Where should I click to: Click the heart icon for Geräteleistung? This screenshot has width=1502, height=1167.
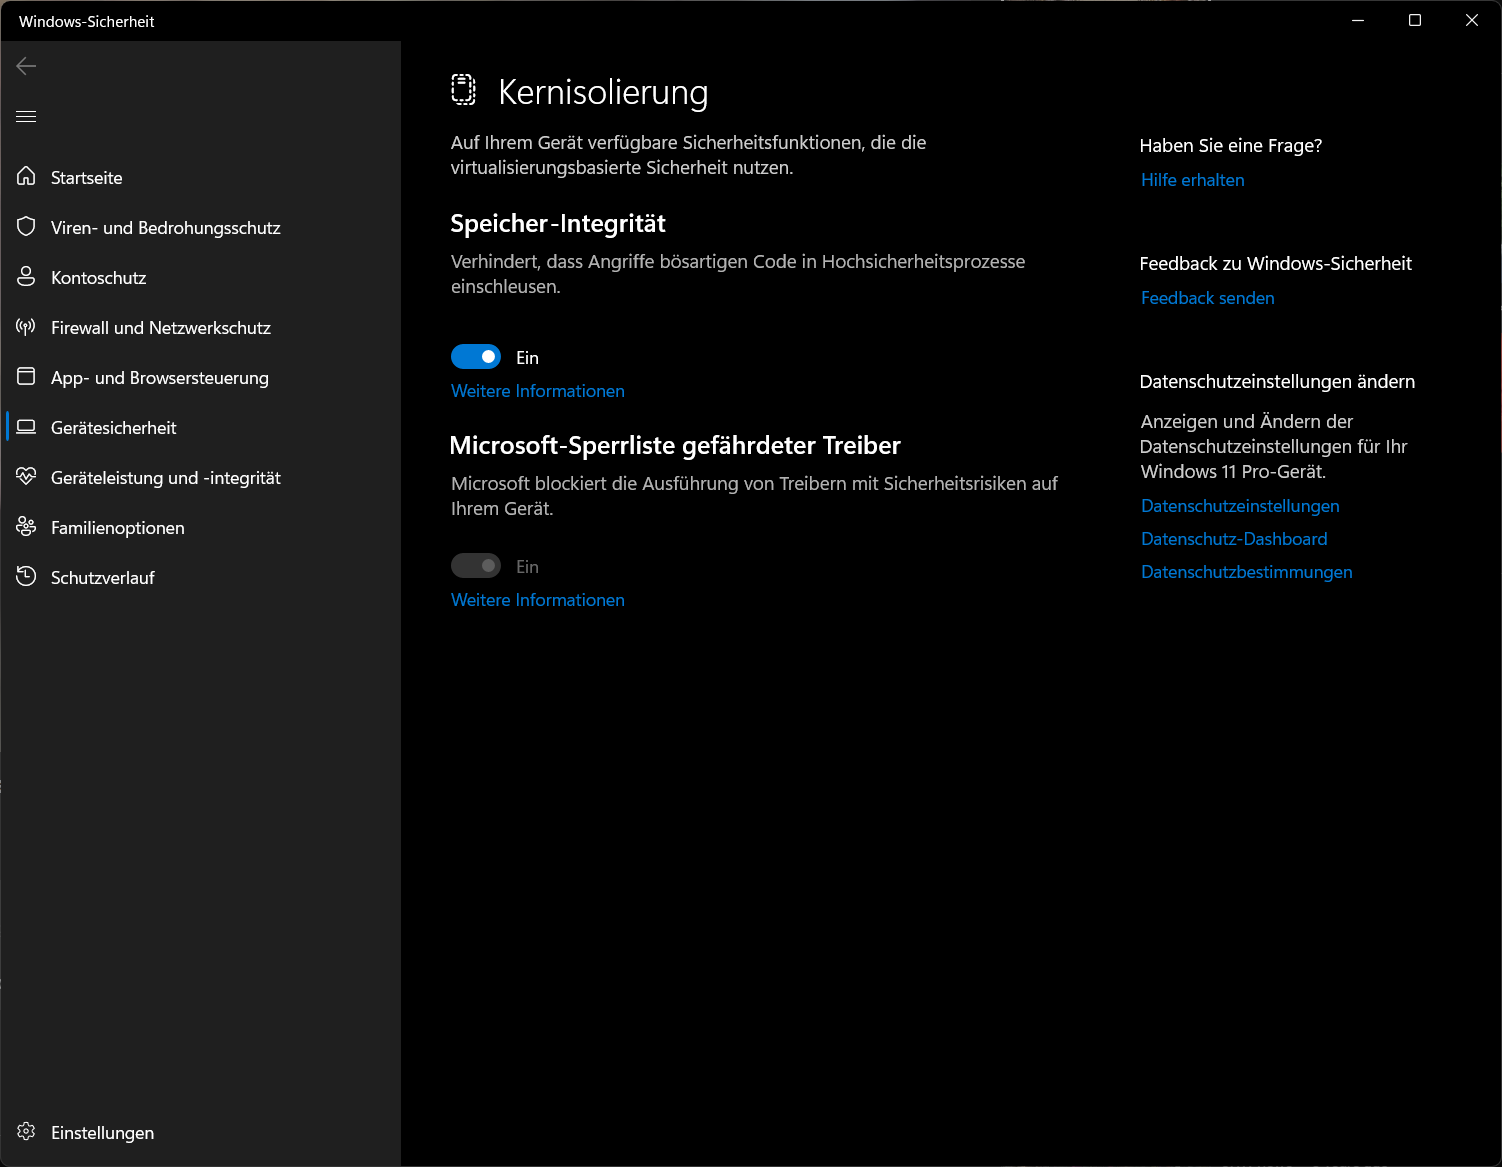(x=26, y=477)
